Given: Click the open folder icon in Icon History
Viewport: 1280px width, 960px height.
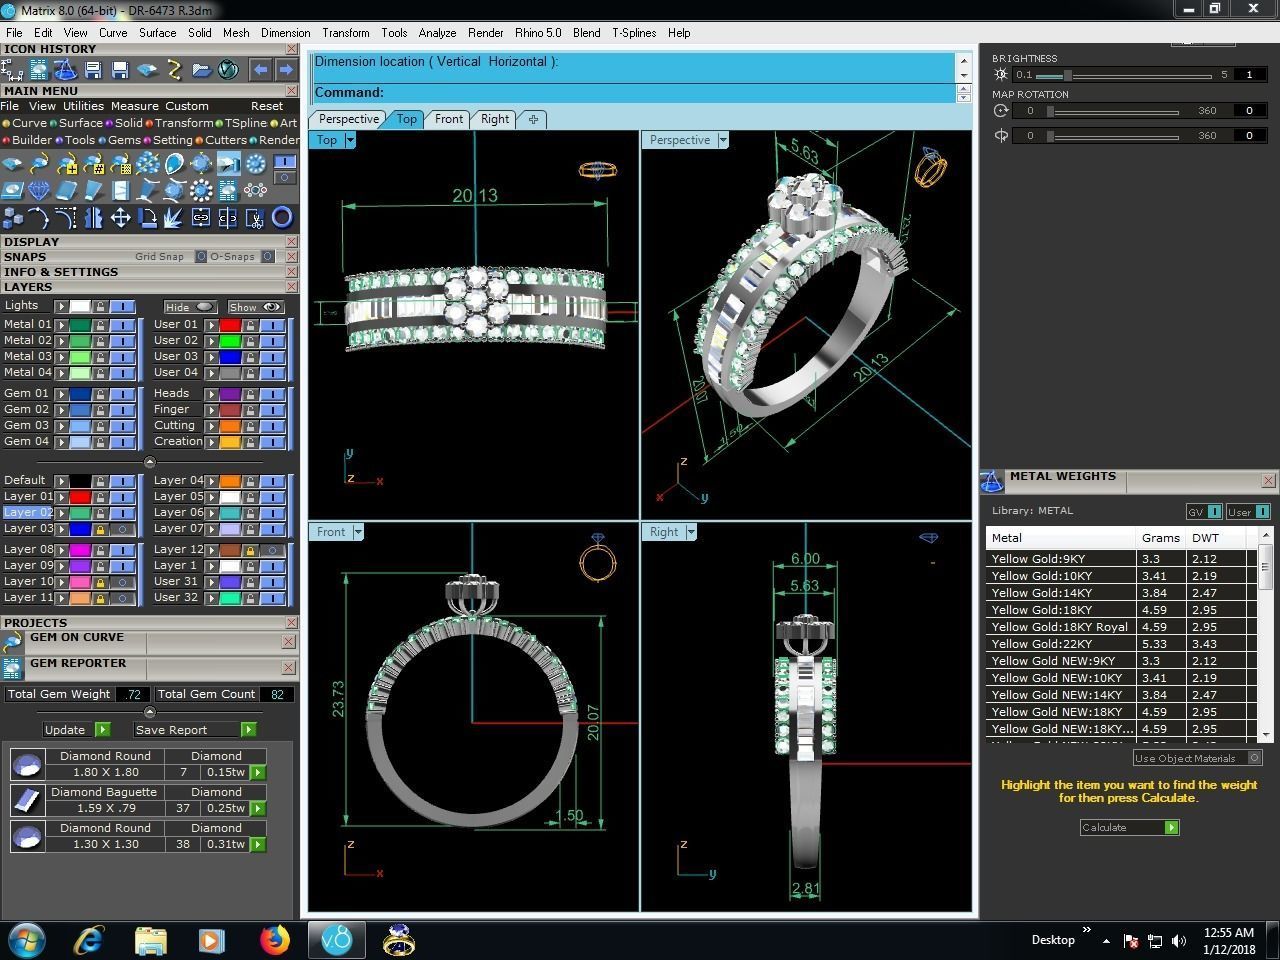Looking at the screenshot, I should tap(201, 70).
